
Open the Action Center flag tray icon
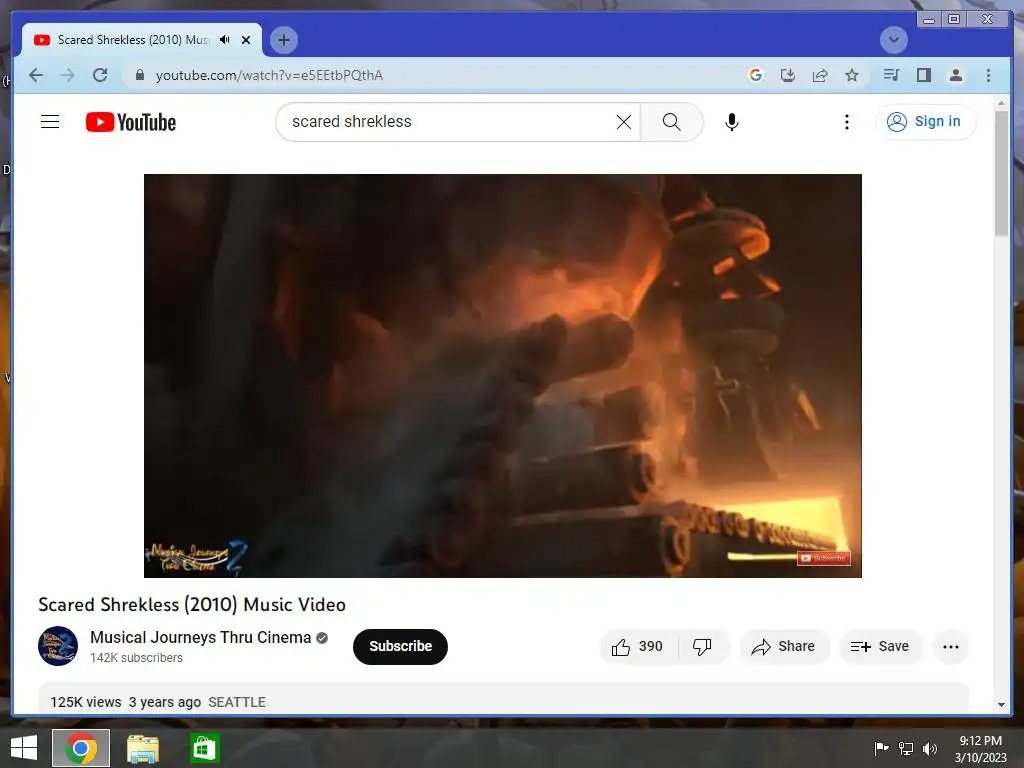(881, 748)
